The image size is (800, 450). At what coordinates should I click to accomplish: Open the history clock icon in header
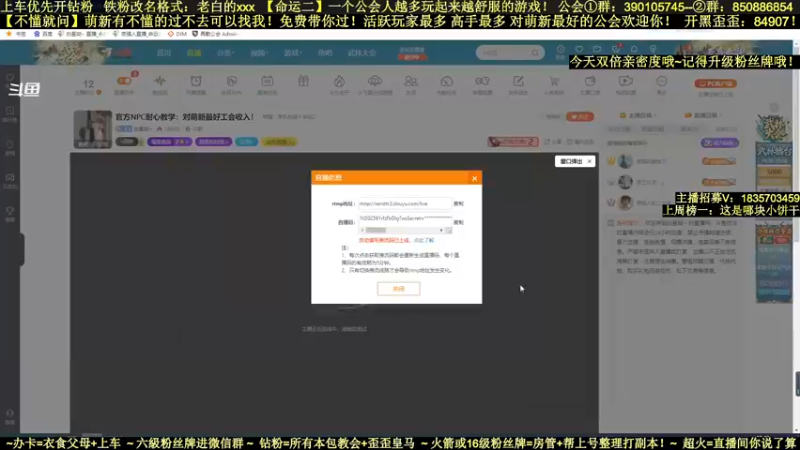pyautogui.click(x=561, y=49)
